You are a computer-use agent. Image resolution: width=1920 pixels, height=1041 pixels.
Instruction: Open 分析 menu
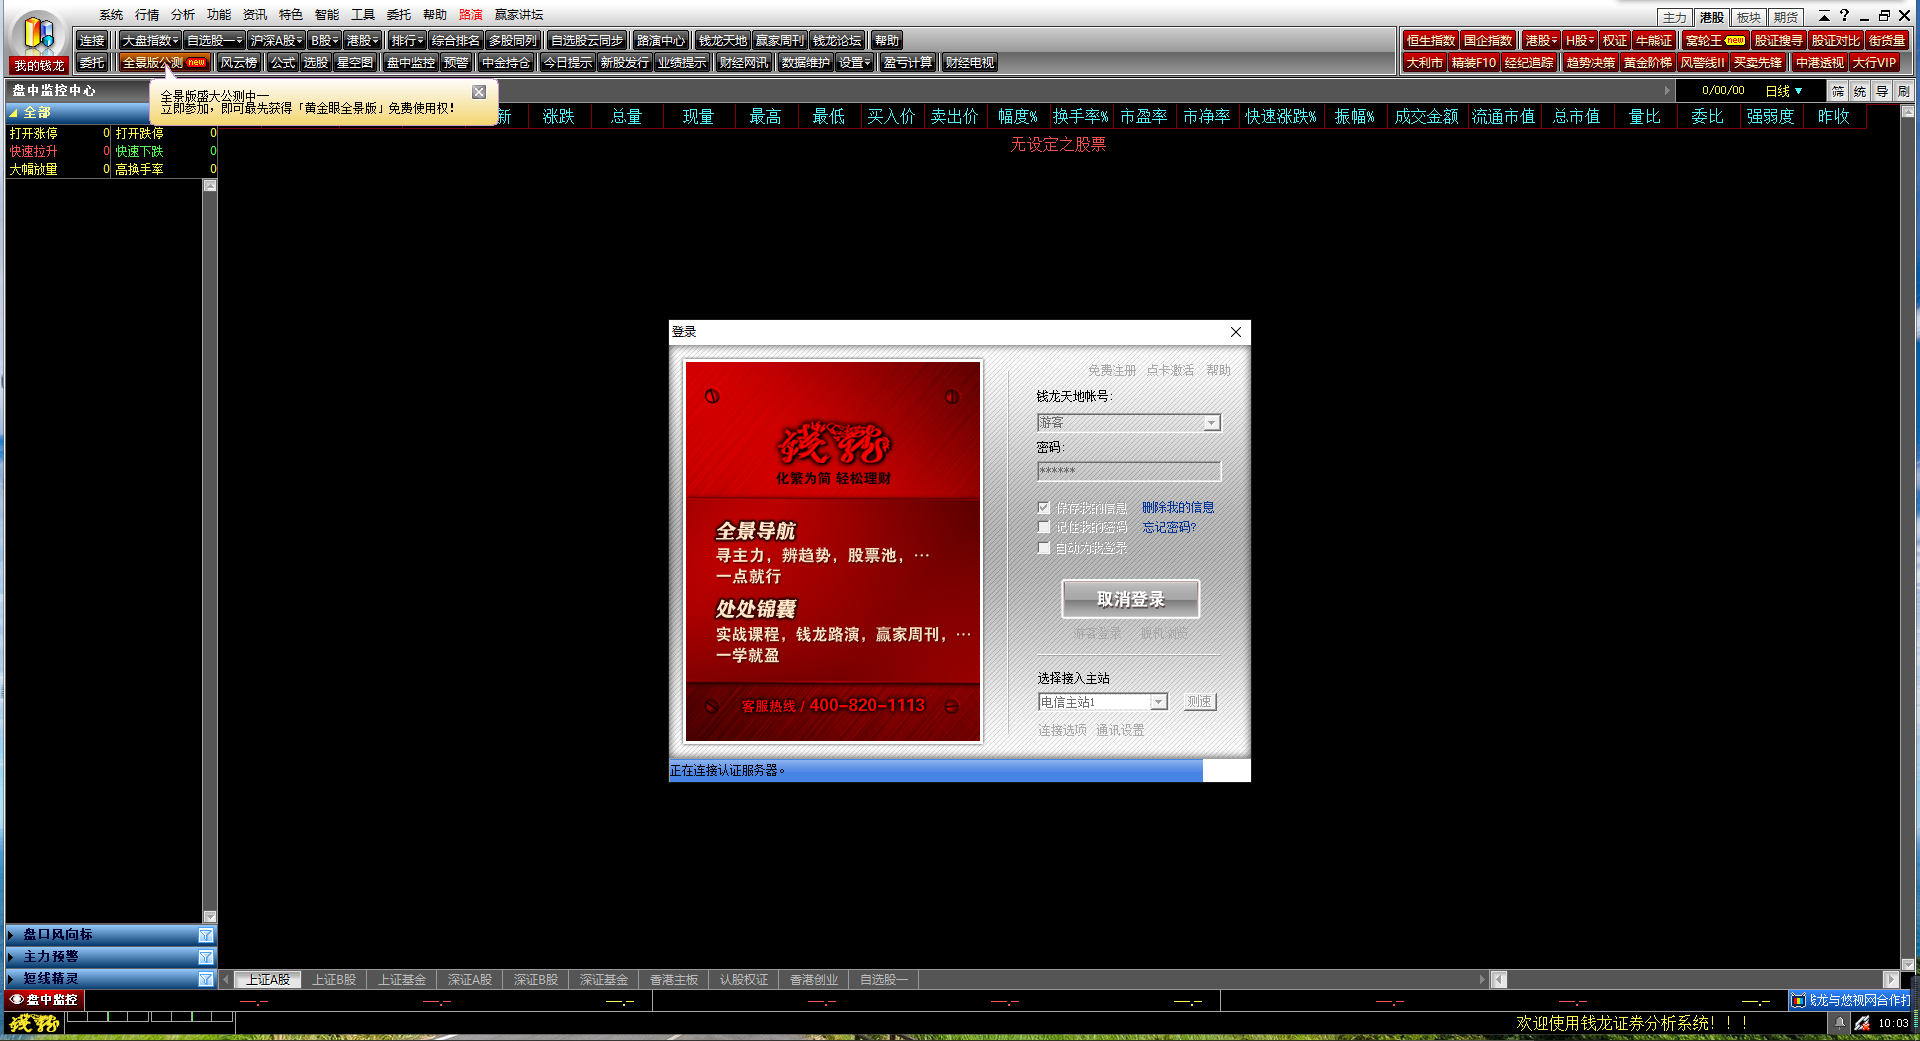(183, 15)
